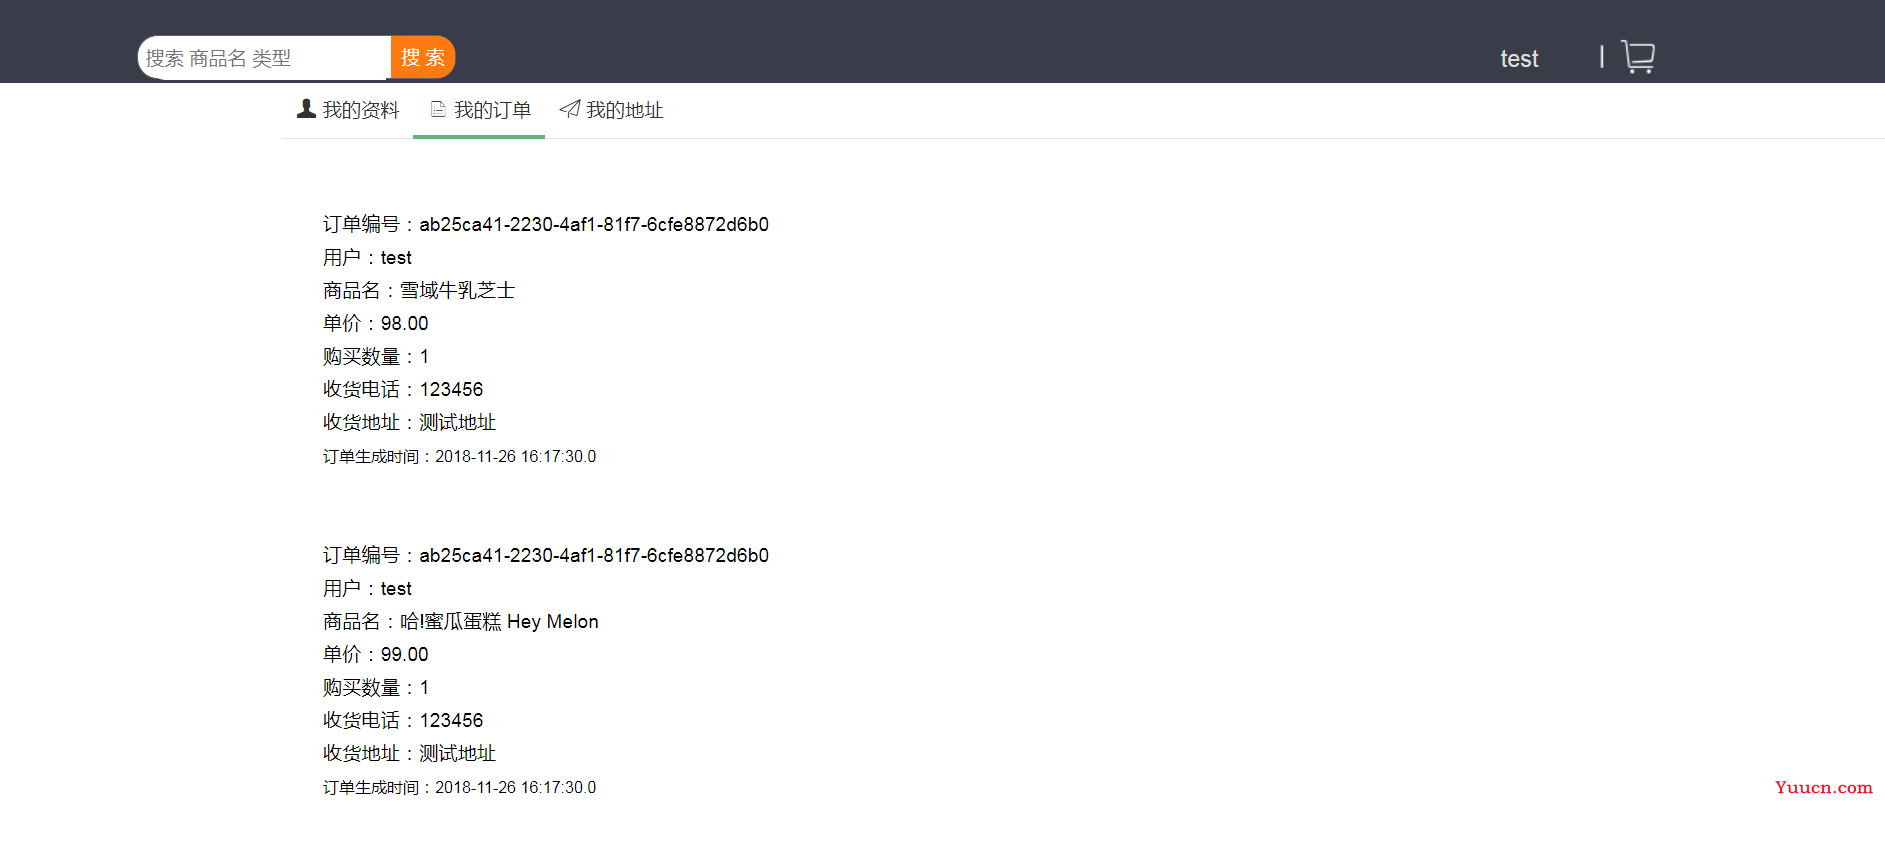Click product name 雪域牛乳芝士
The height and width of the screenshot is (842, 1885).
(457, 290)
